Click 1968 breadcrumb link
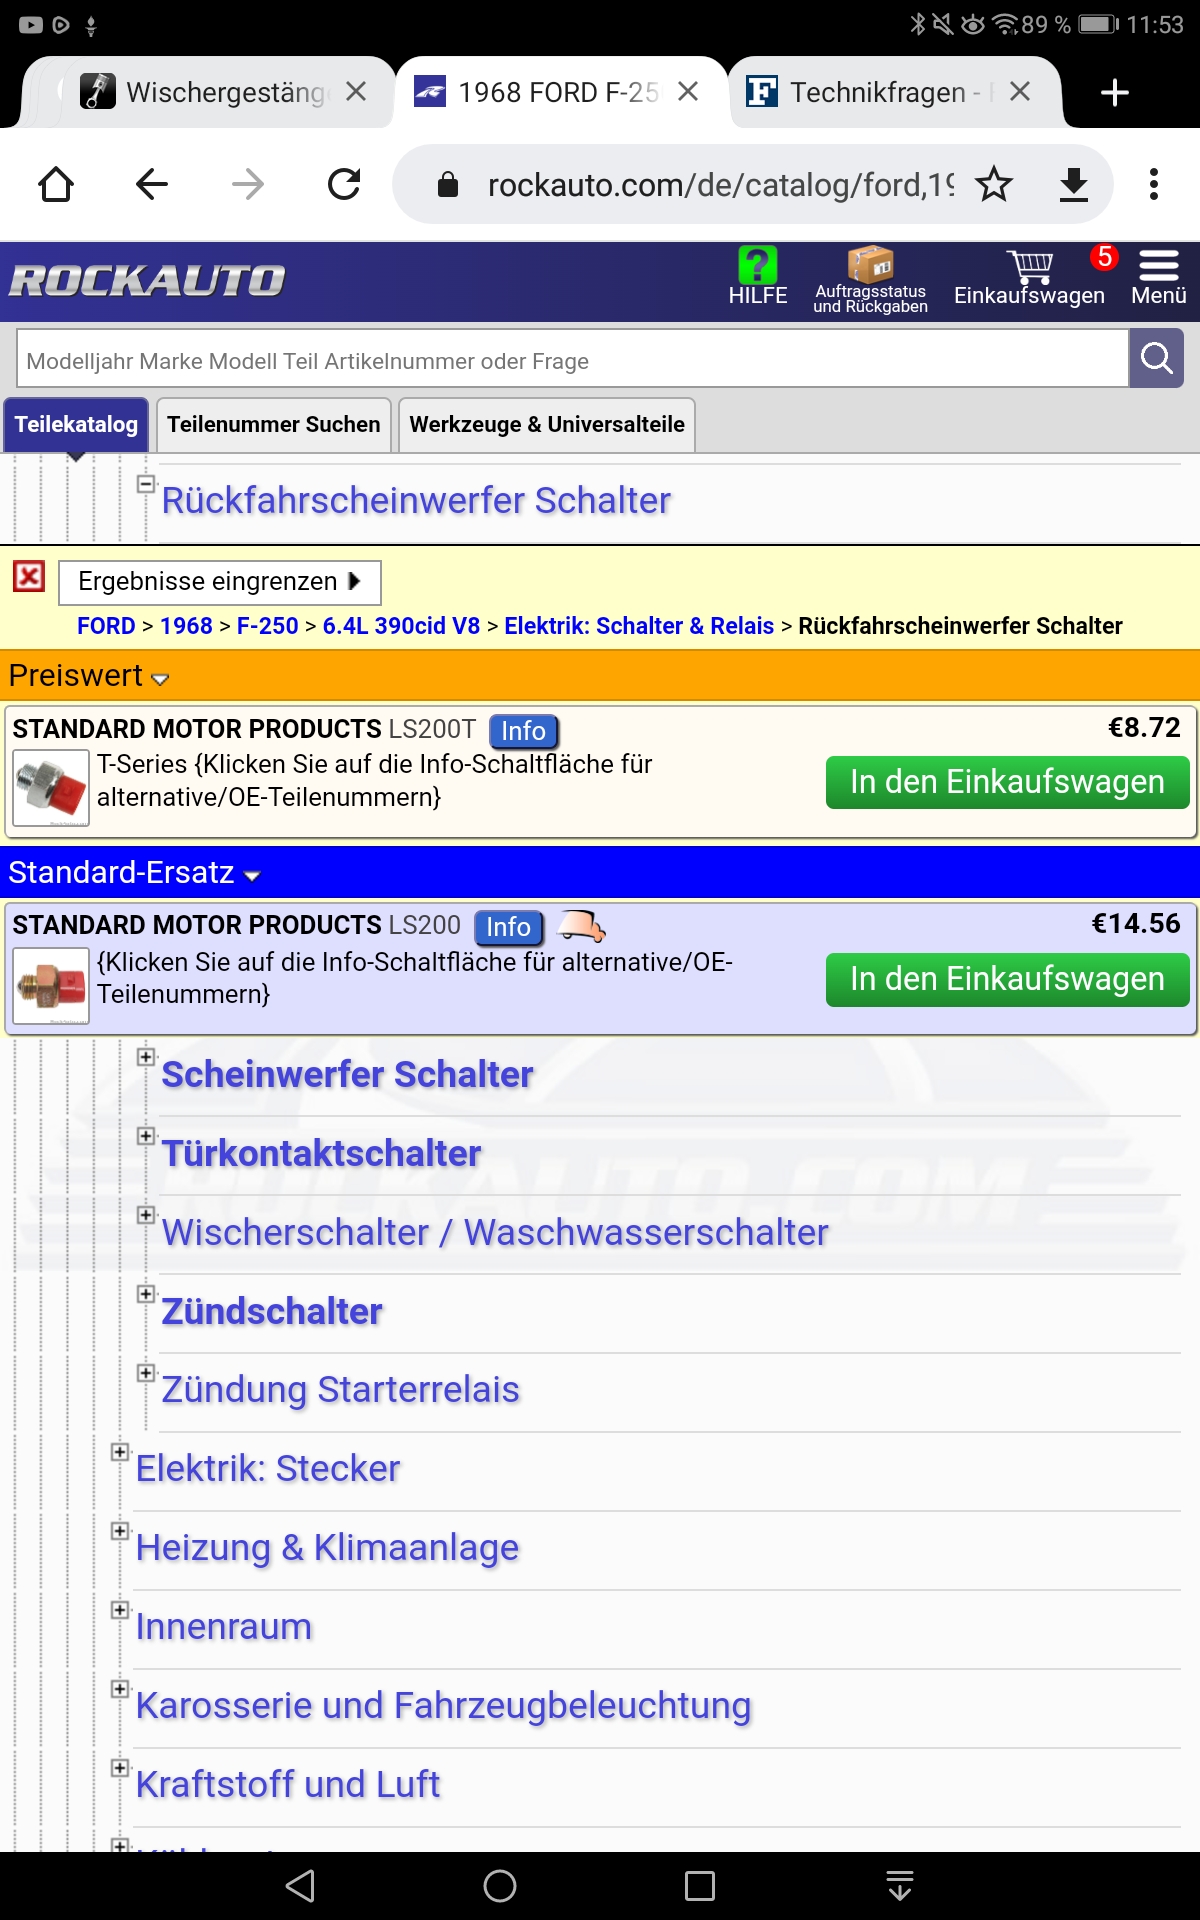The image size is (1200, 1920). tap(186, 626)
